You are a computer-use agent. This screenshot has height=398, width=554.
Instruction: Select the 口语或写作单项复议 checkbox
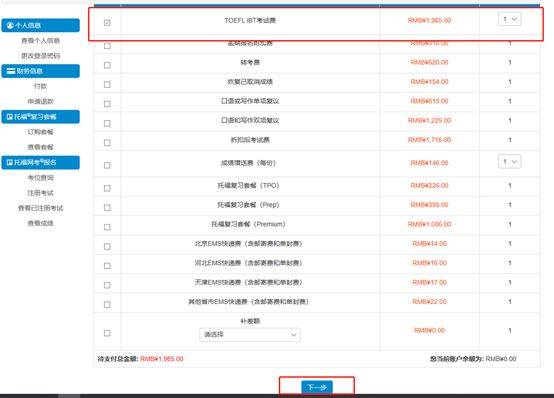(107, 104)
